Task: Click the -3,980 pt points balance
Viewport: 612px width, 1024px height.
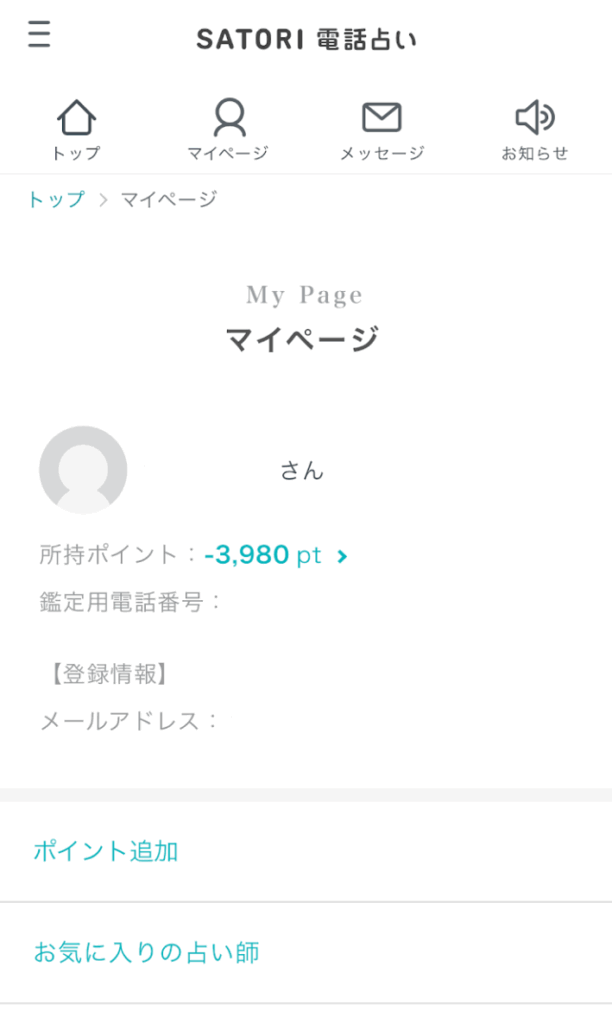Action: [263, 555]
